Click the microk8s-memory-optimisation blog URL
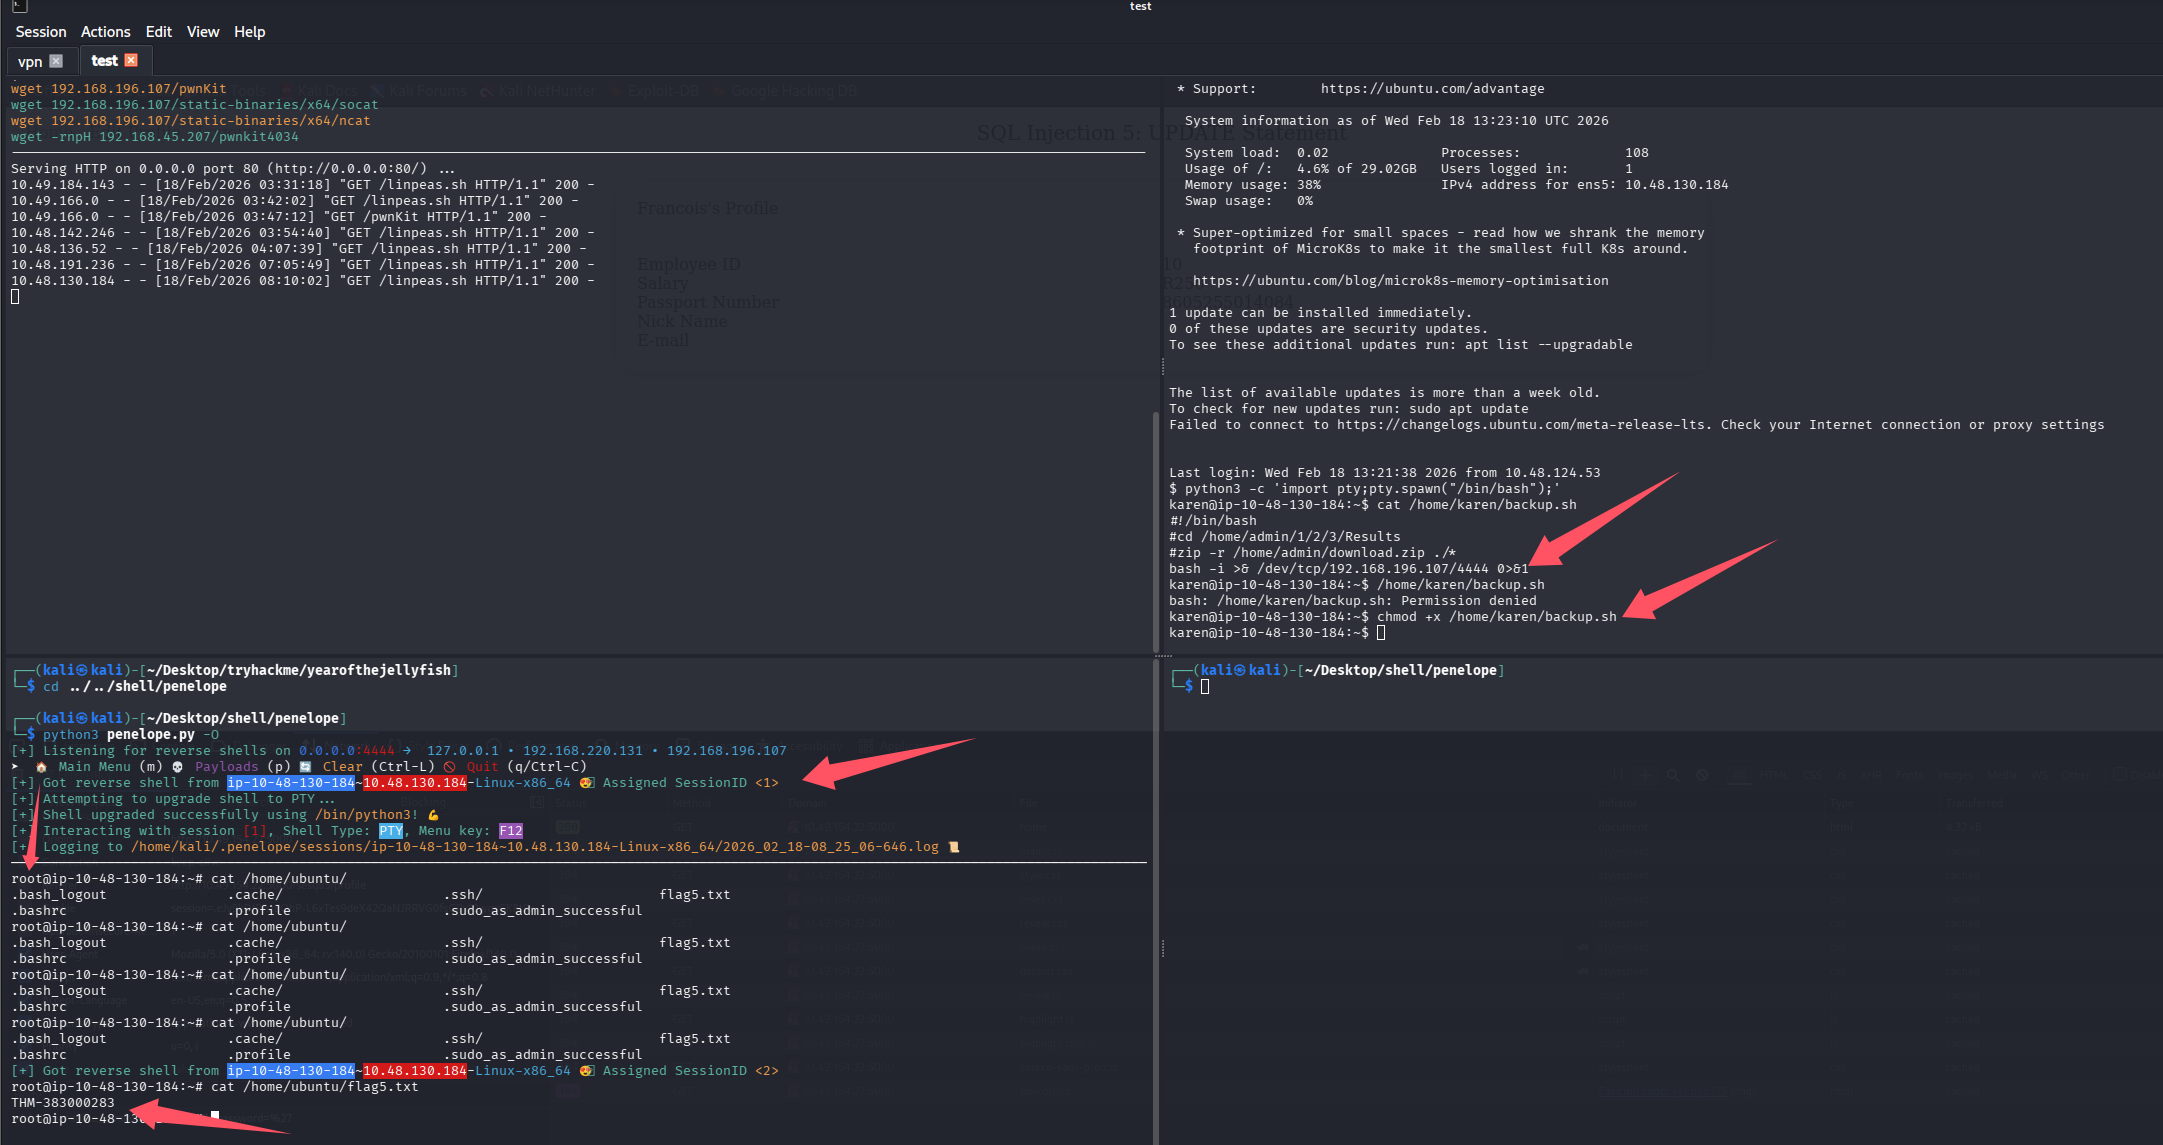This screenshot has width=2163, height=1145. pos(1400,281)
